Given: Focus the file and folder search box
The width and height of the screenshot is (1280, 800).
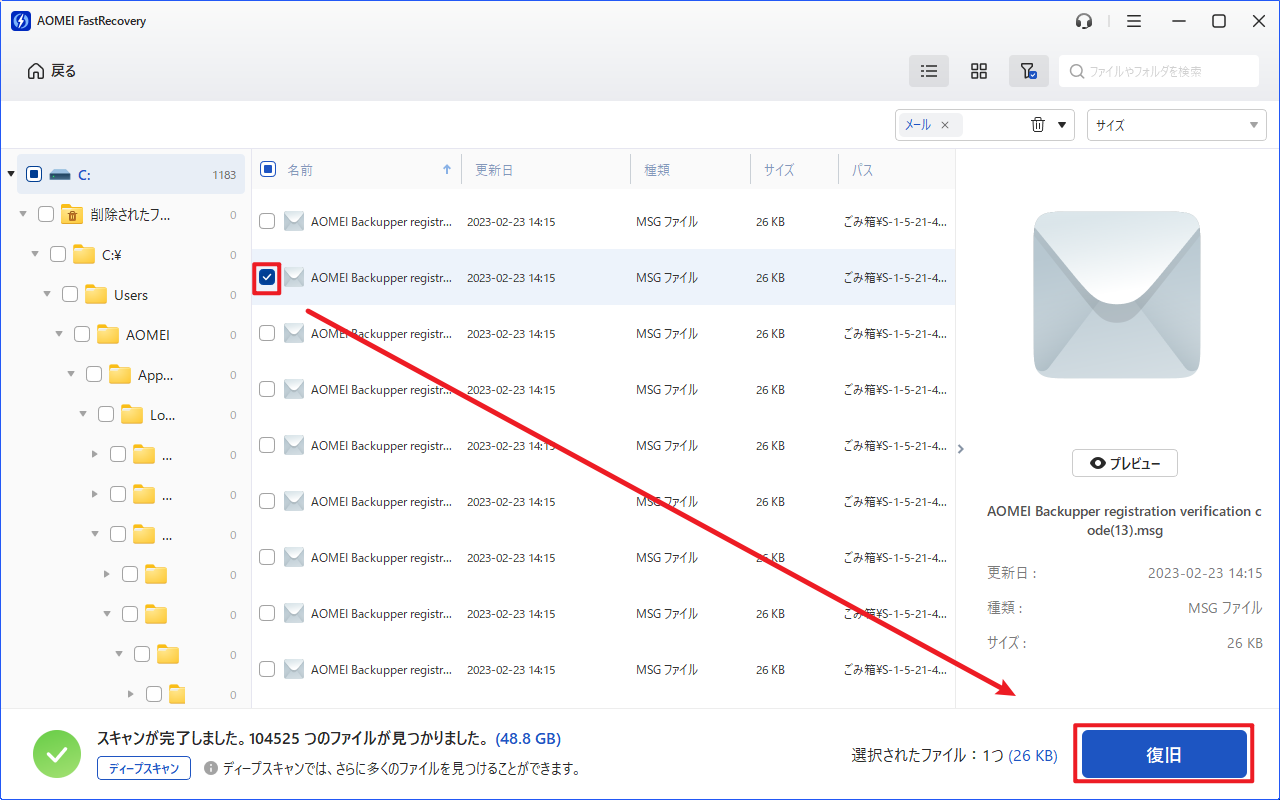Looking at the screenshot, I should [1159, 71].
